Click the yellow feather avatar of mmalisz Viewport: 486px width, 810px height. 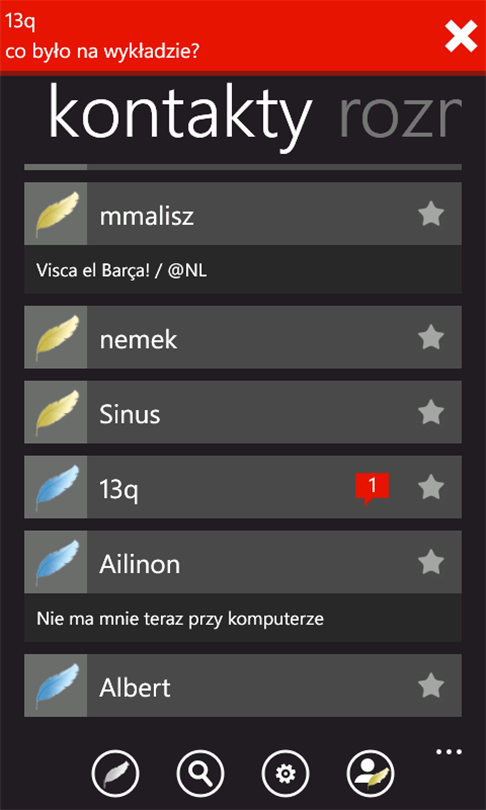point(56,214)
